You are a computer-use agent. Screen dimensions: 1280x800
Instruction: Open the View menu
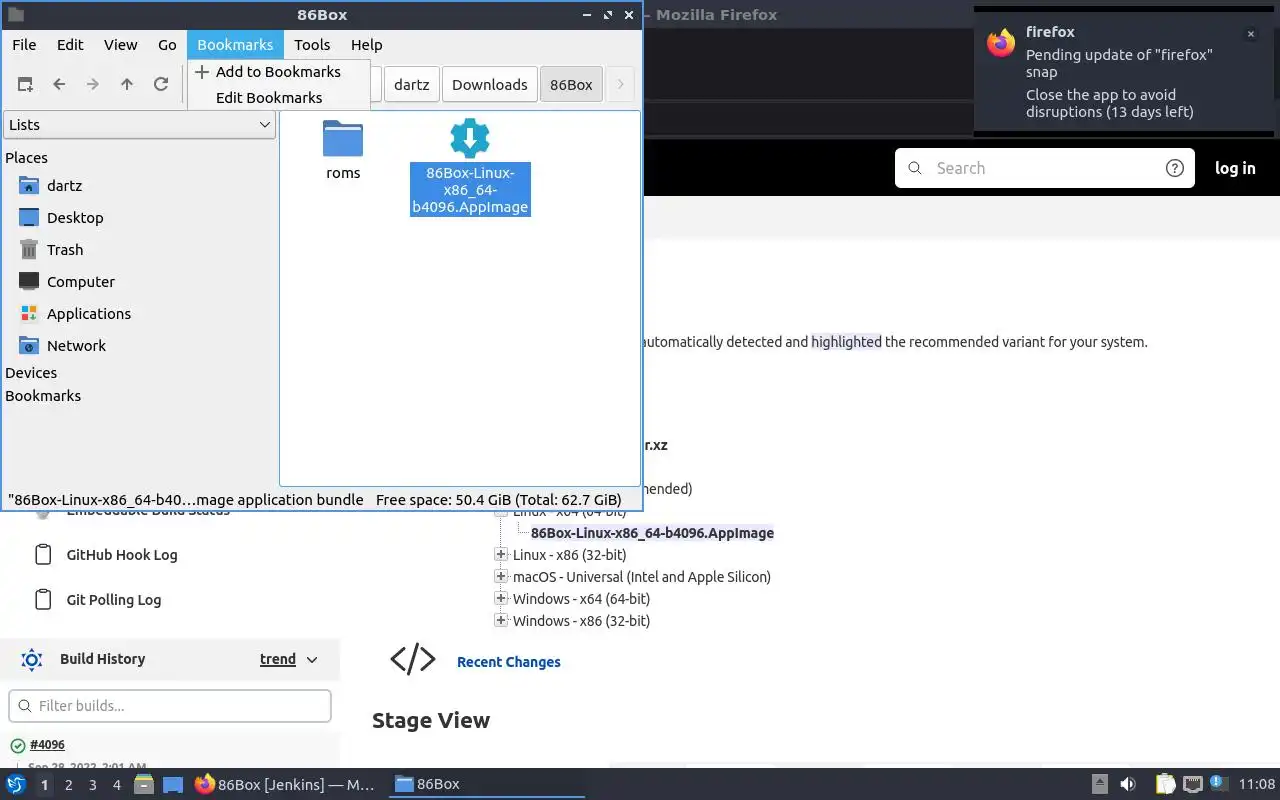[x=121, y=45]
